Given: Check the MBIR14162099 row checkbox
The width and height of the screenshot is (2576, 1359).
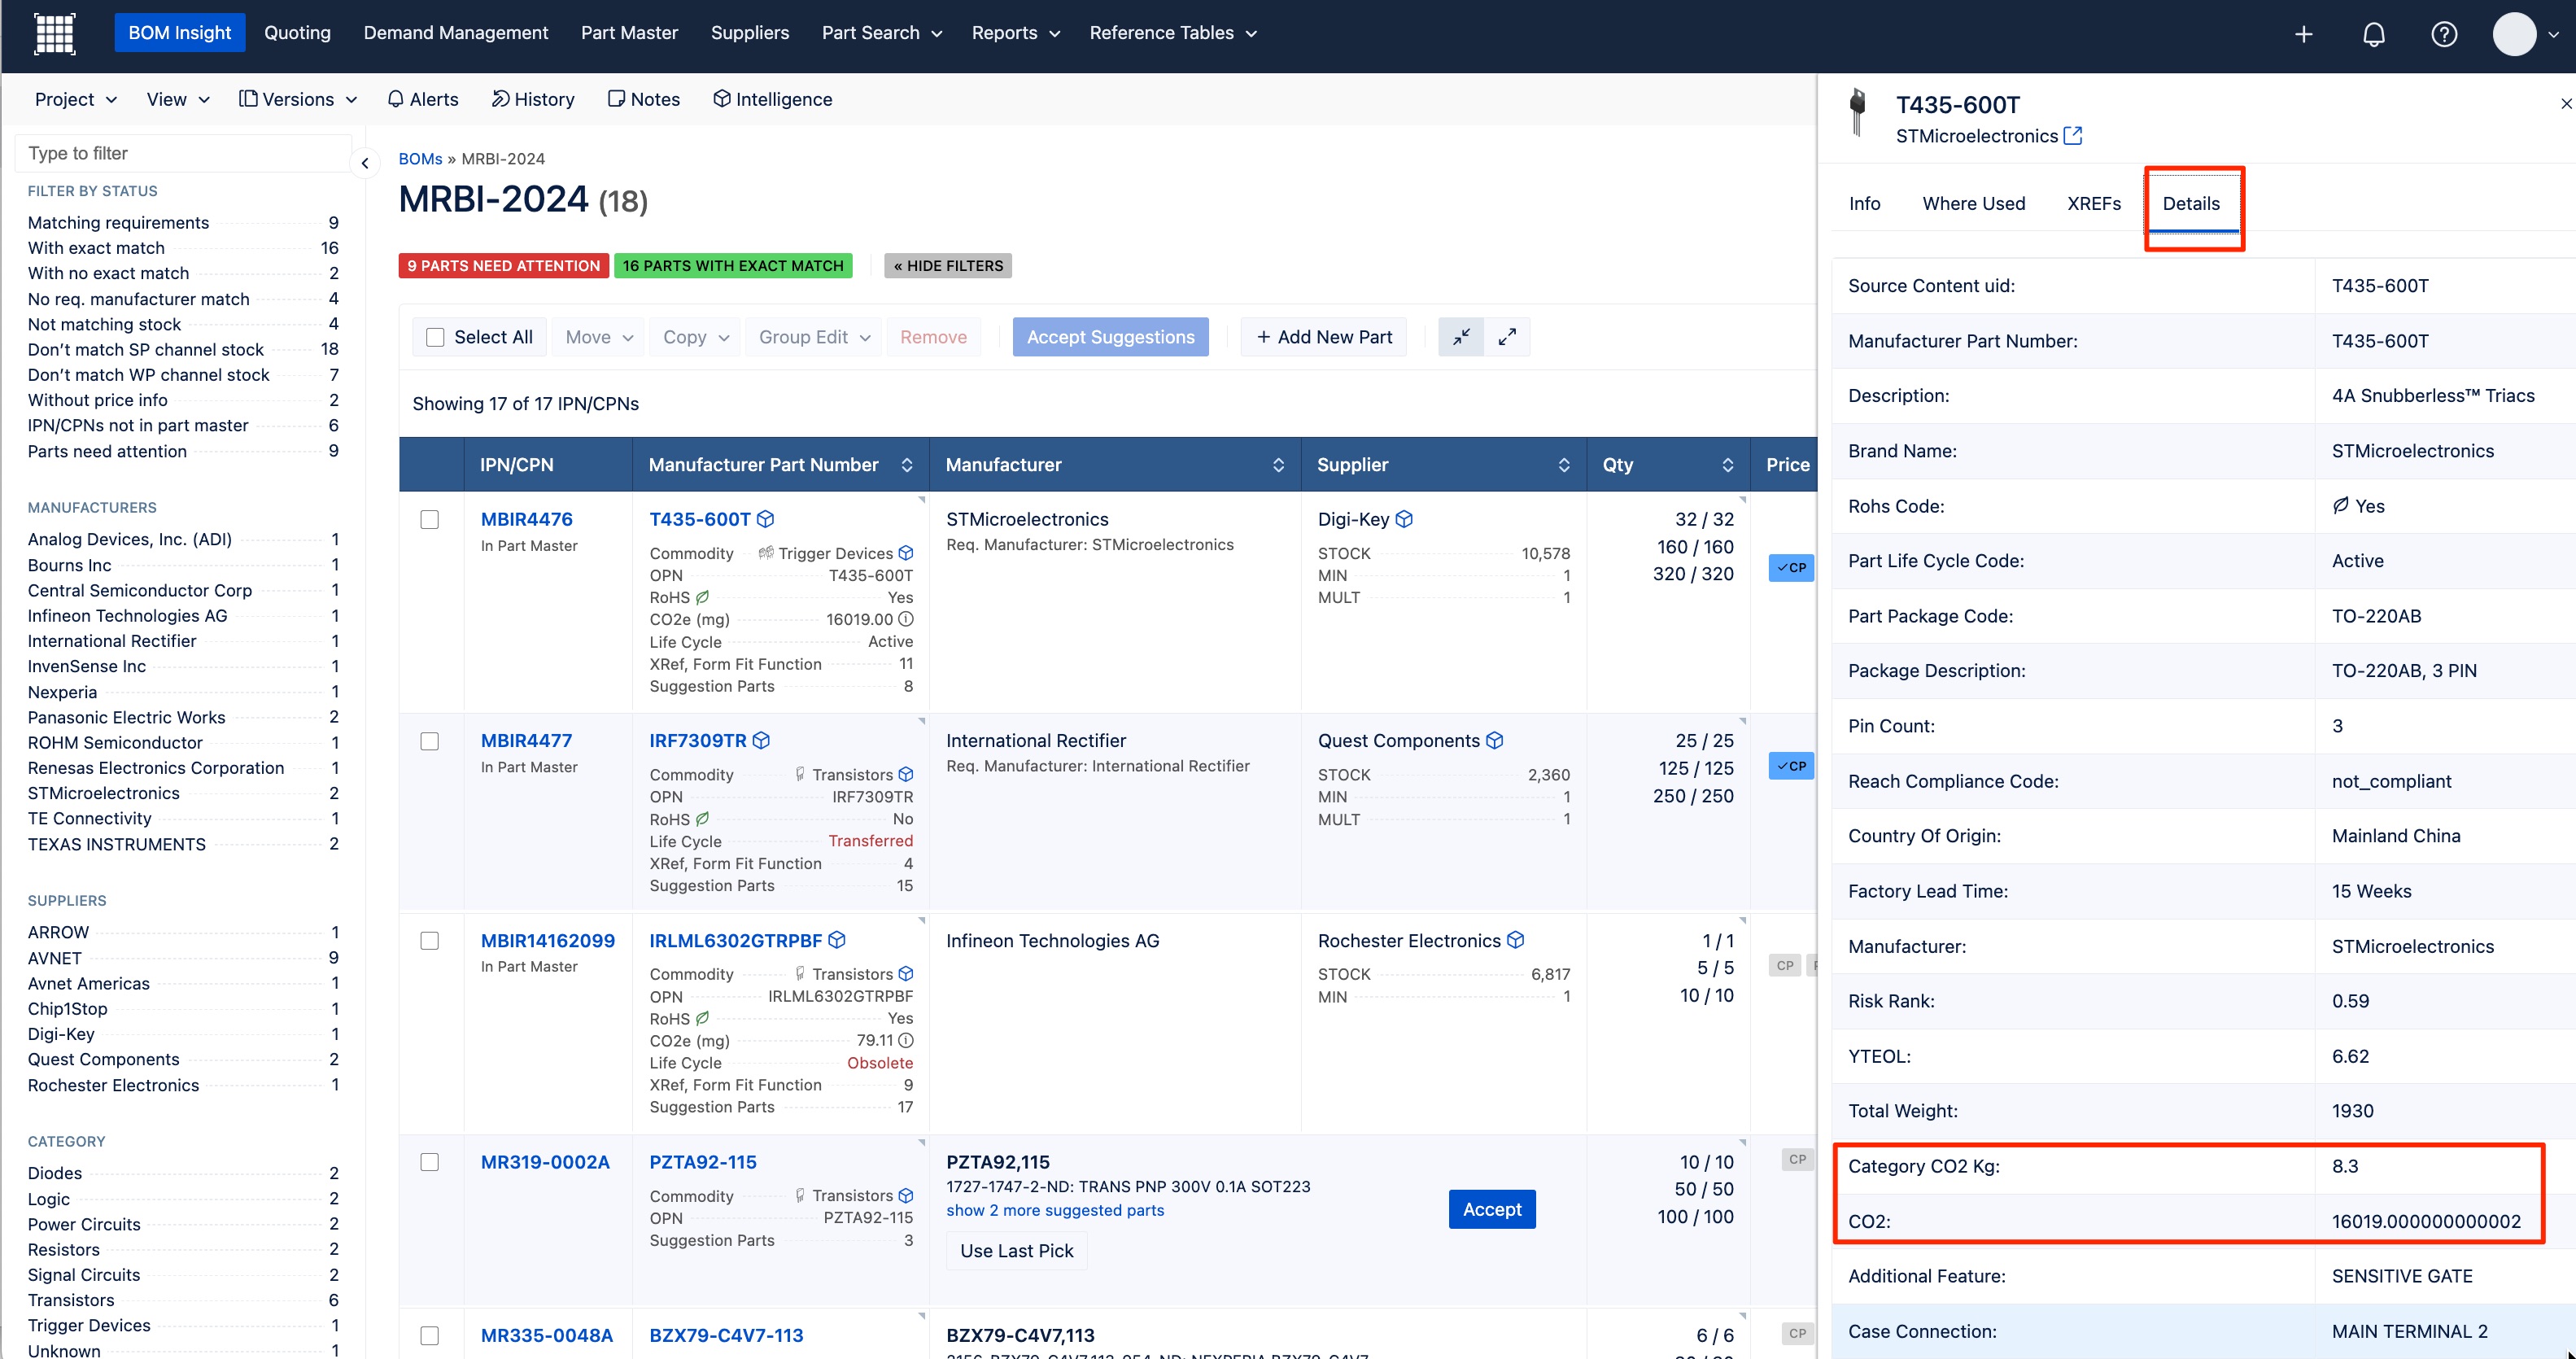Looking at the screenshot, I should coord(430,941).
